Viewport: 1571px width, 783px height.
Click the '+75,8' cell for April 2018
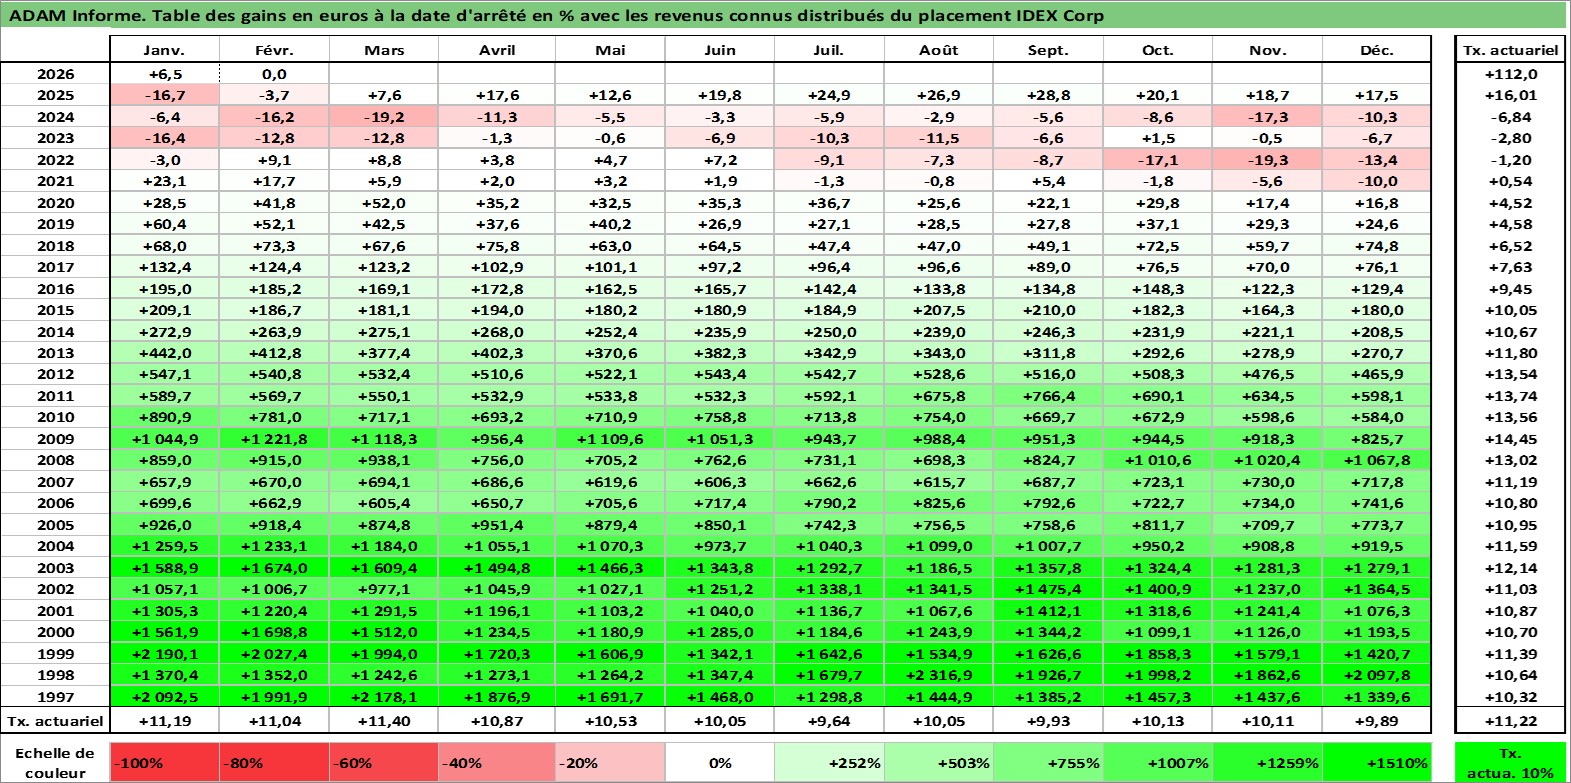497,246
